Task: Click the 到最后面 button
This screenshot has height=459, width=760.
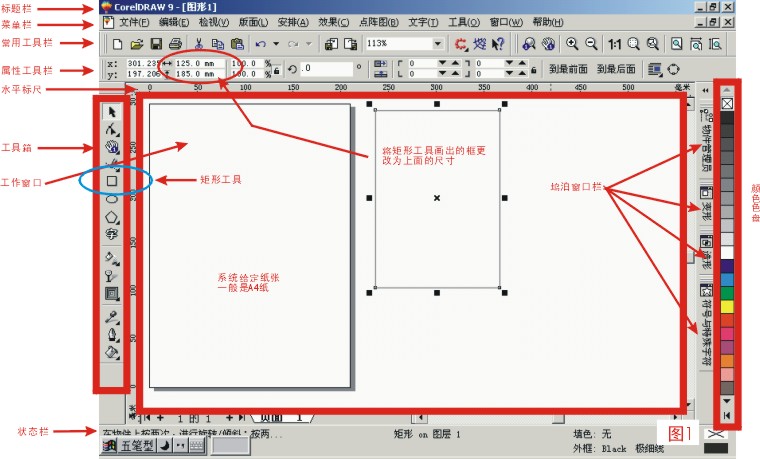Action: [x=616, y=69]
